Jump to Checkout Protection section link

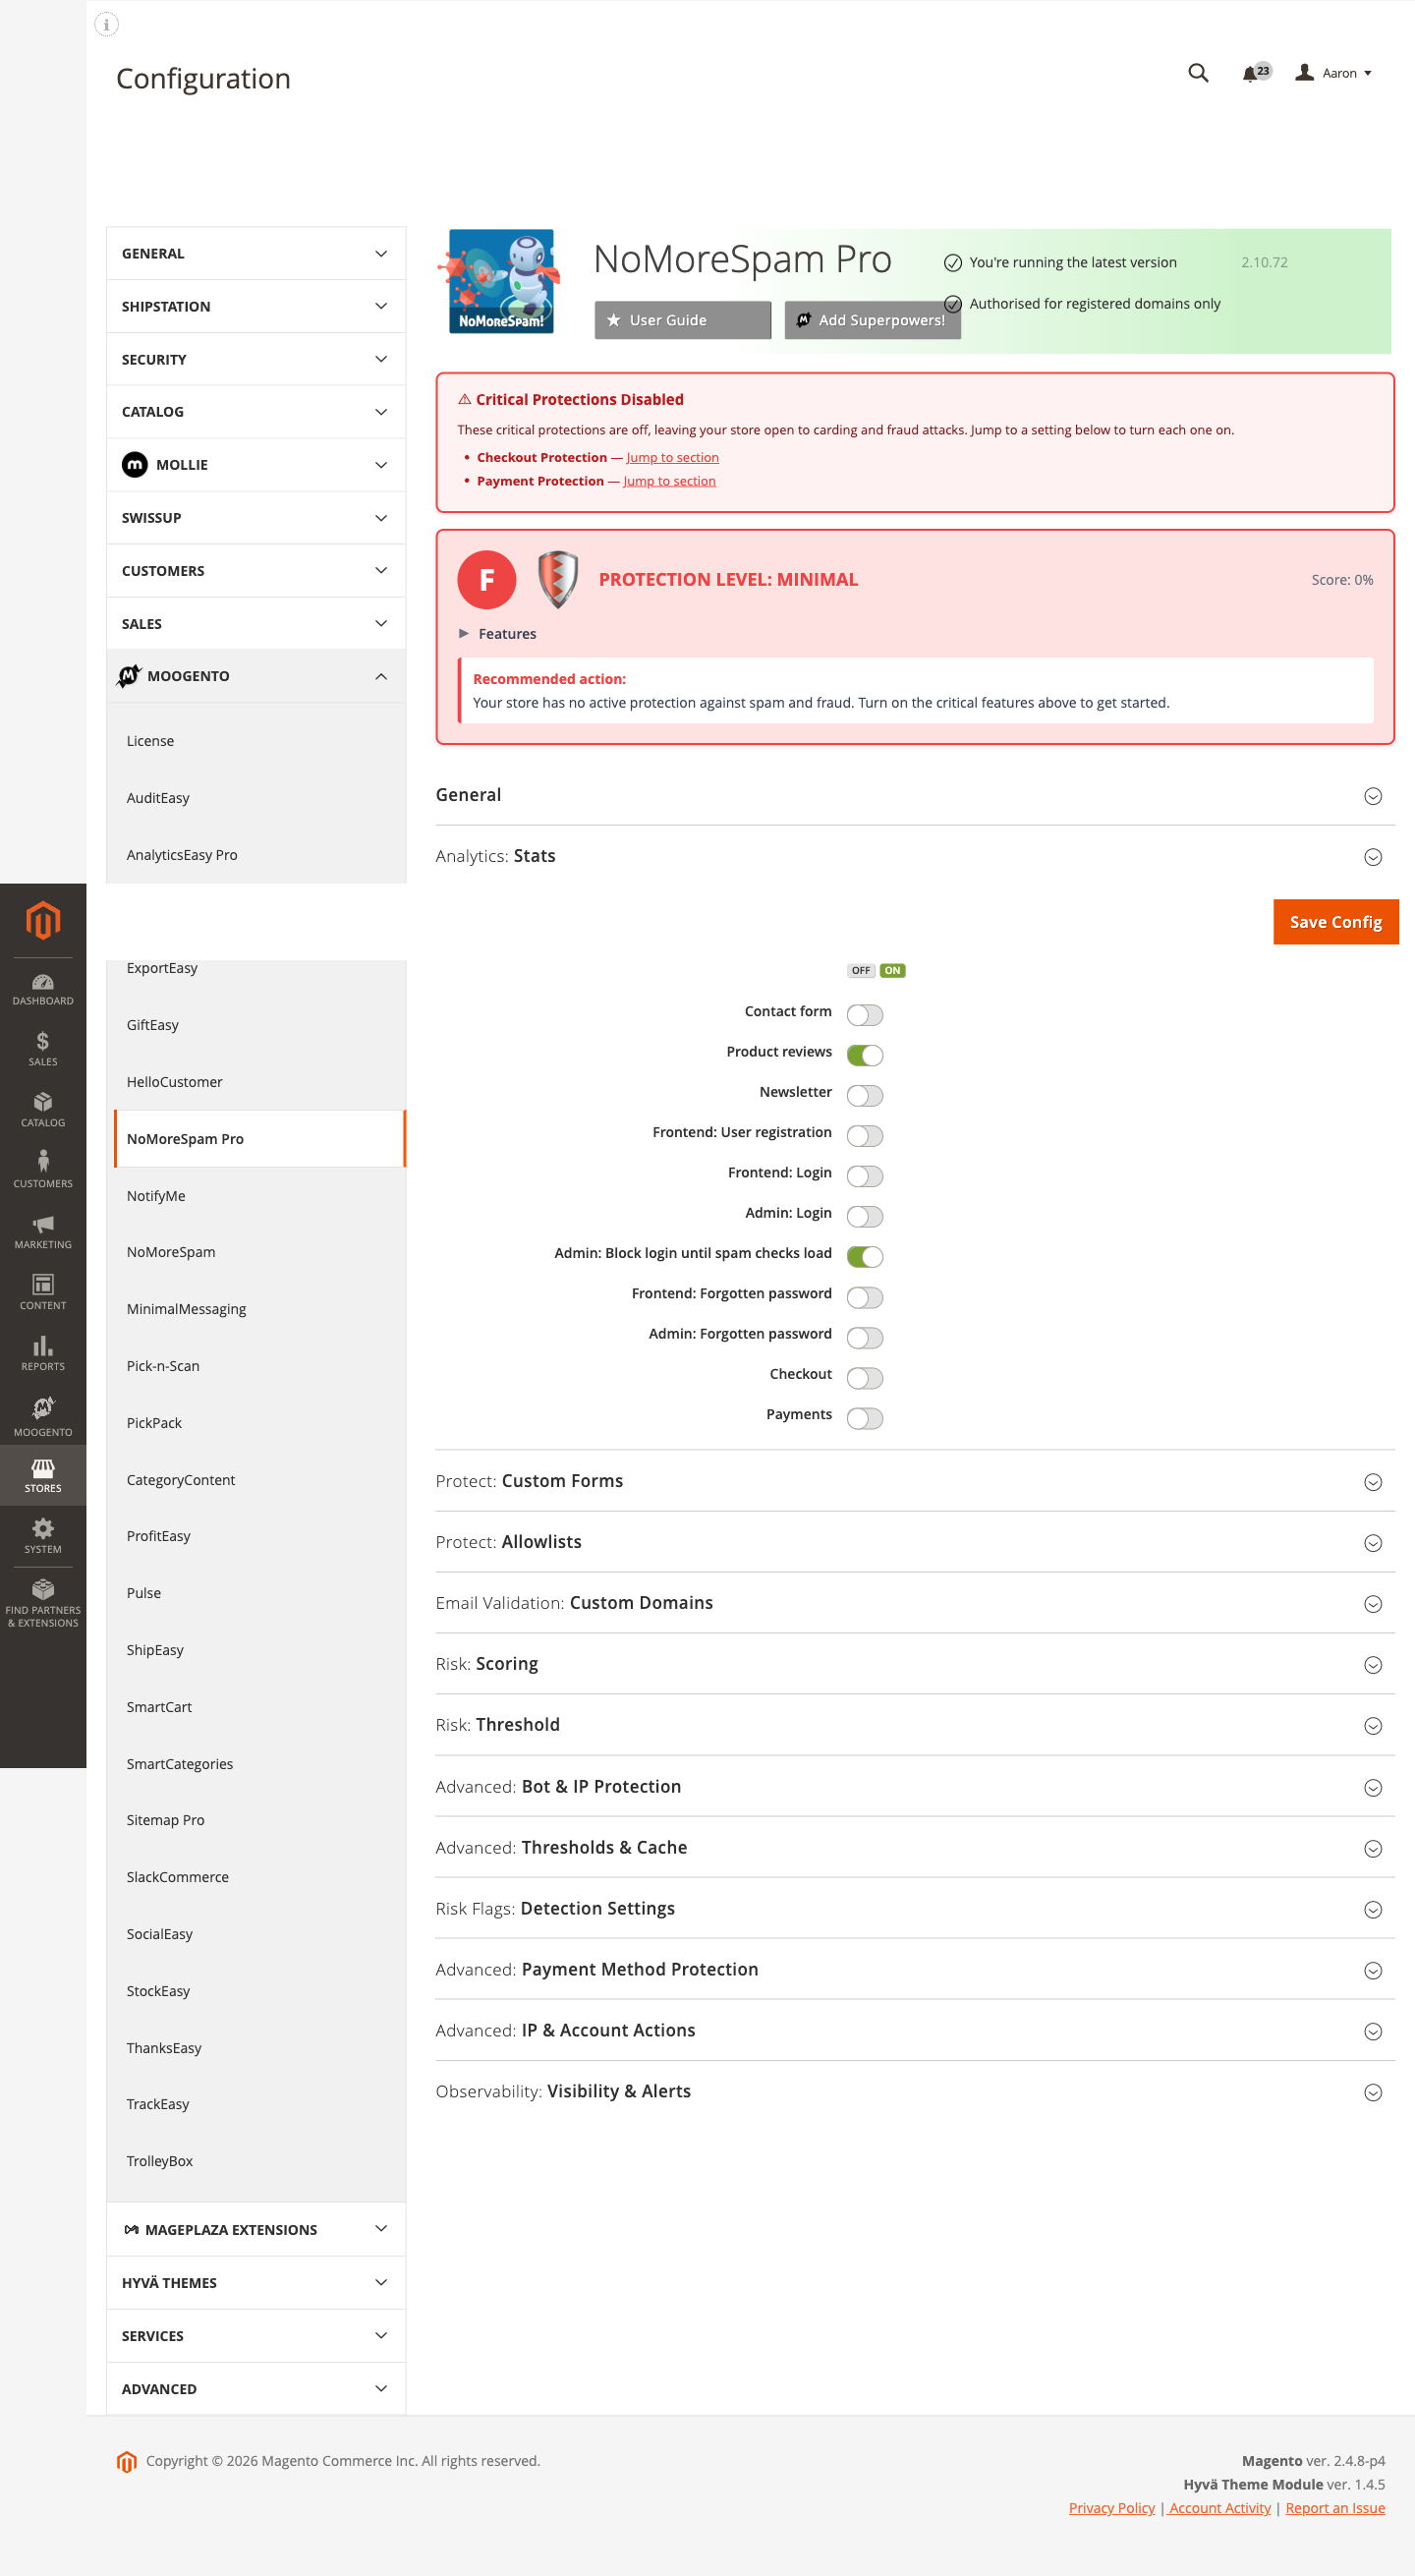672,458
